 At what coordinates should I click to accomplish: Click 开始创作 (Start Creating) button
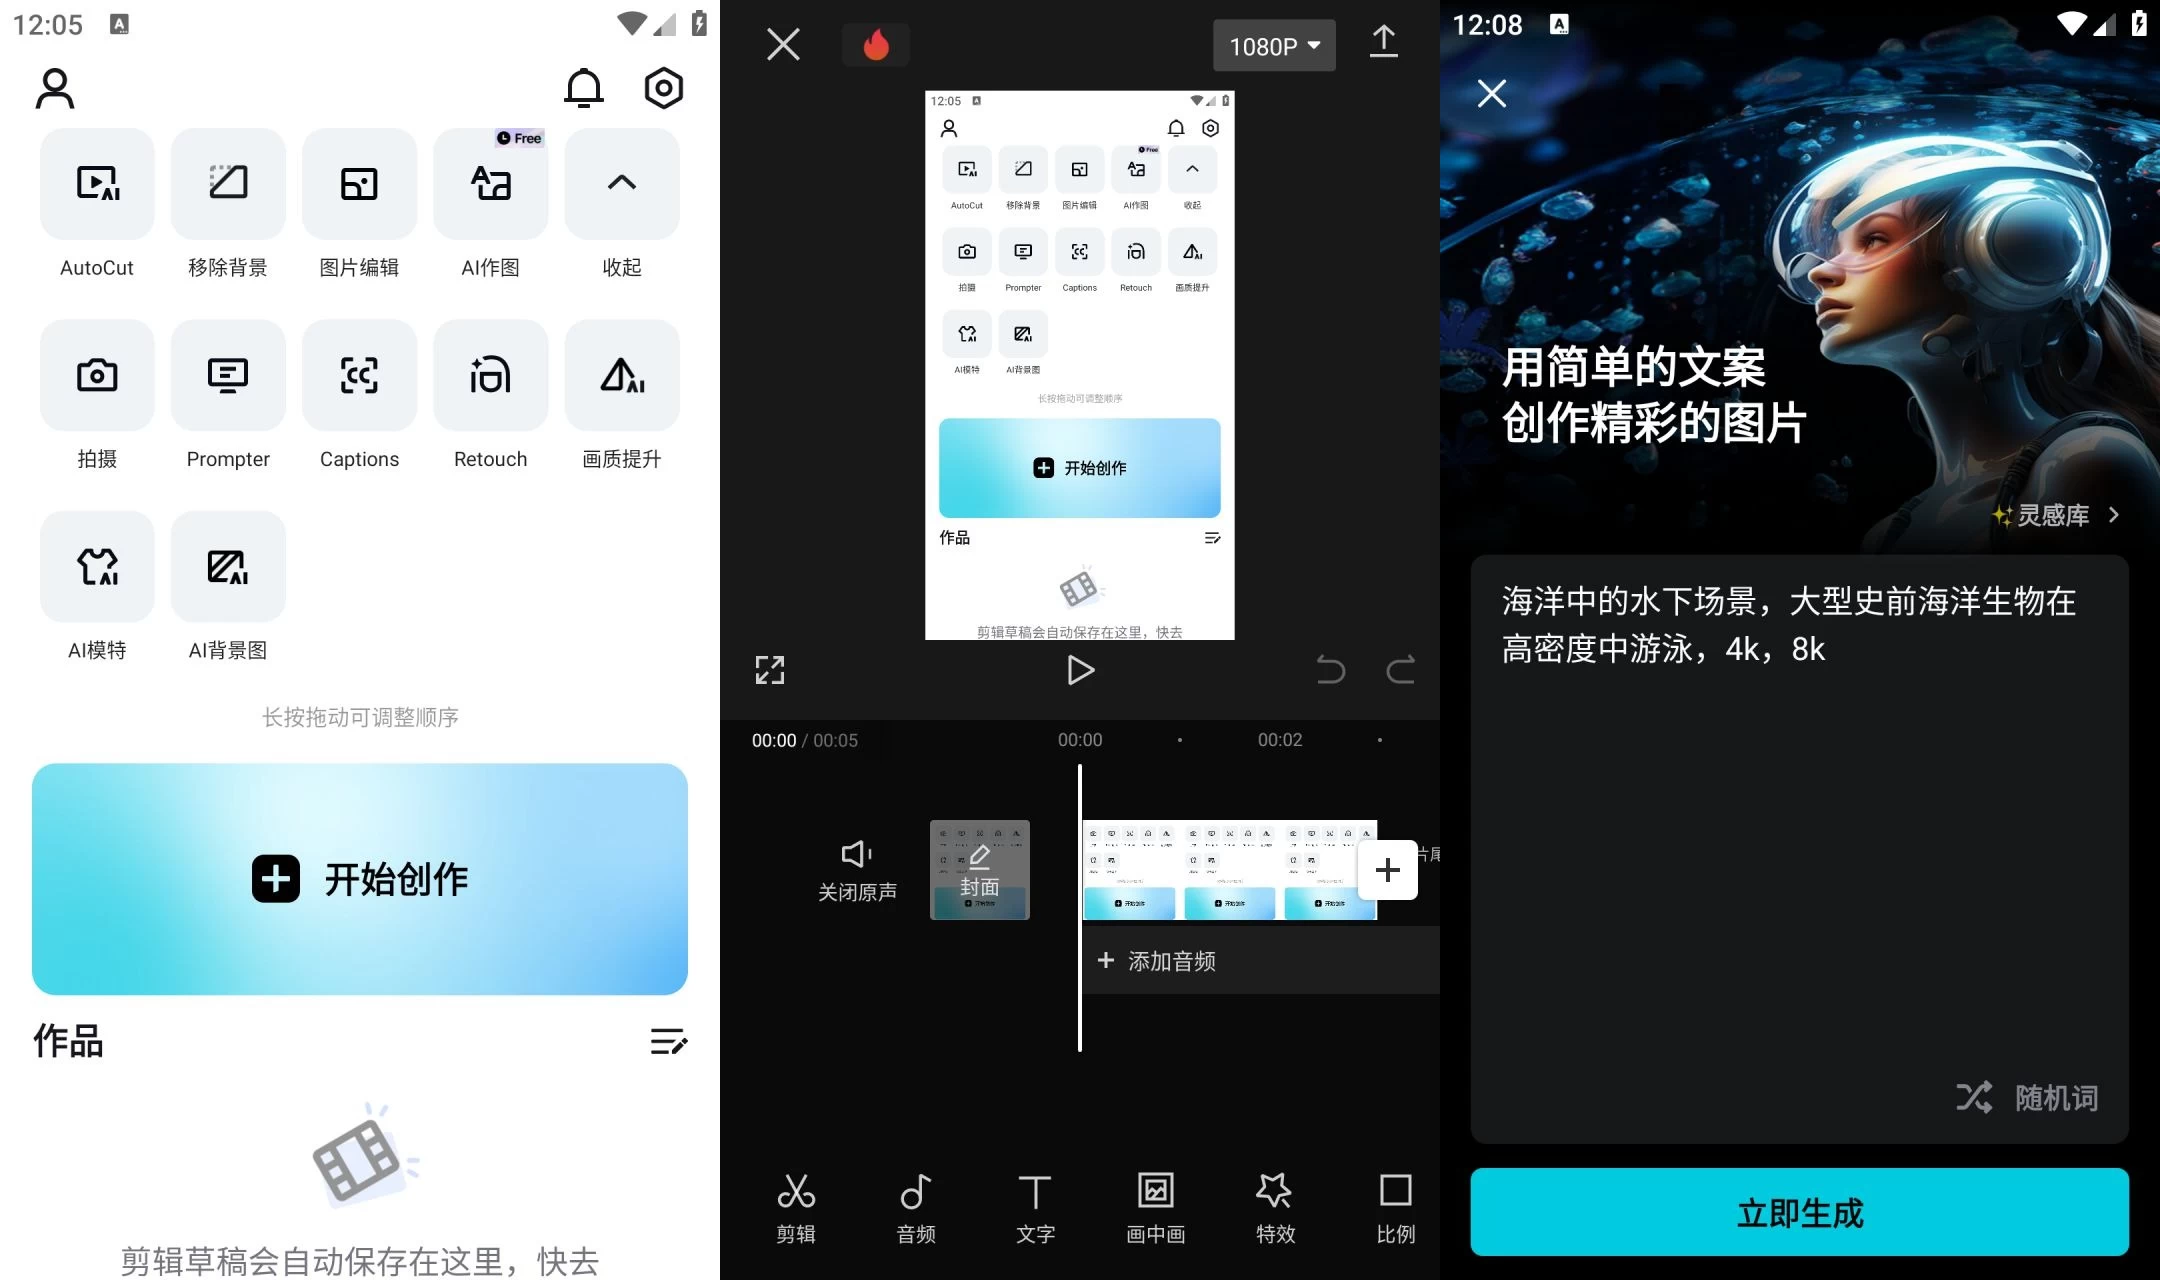pos(359,878)
